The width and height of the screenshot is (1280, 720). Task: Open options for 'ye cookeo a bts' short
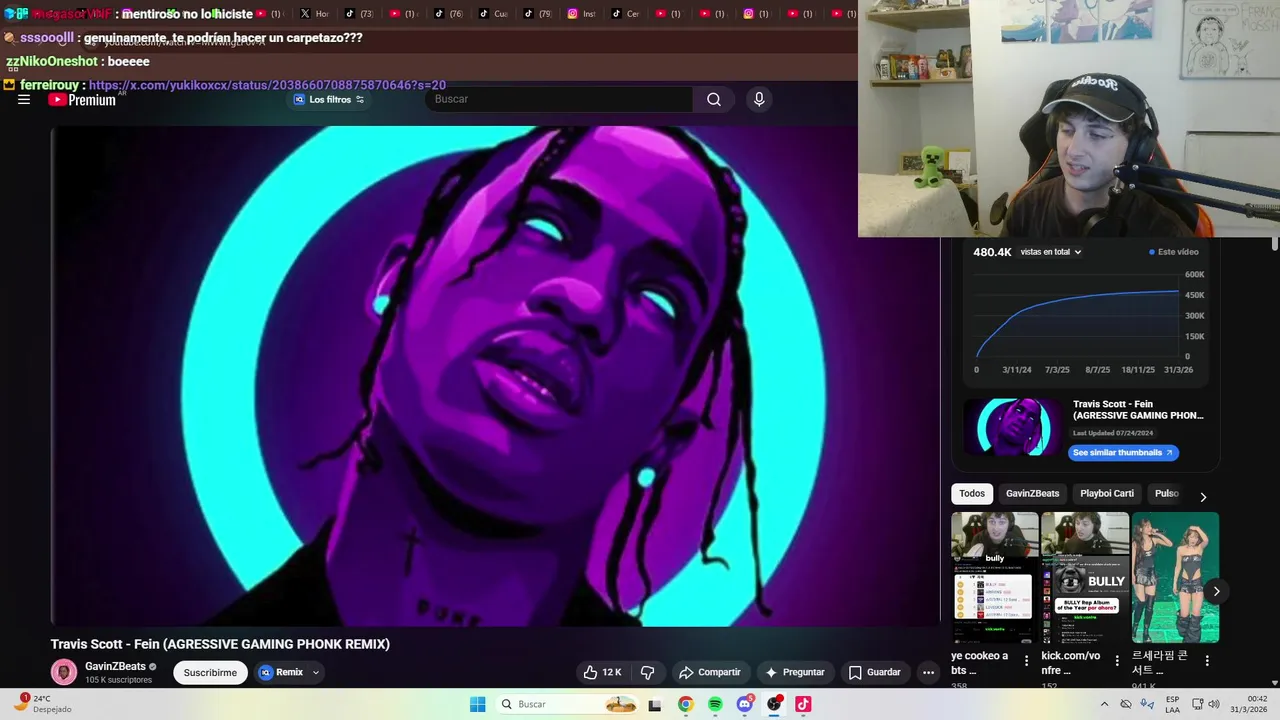coord(1026,660)
